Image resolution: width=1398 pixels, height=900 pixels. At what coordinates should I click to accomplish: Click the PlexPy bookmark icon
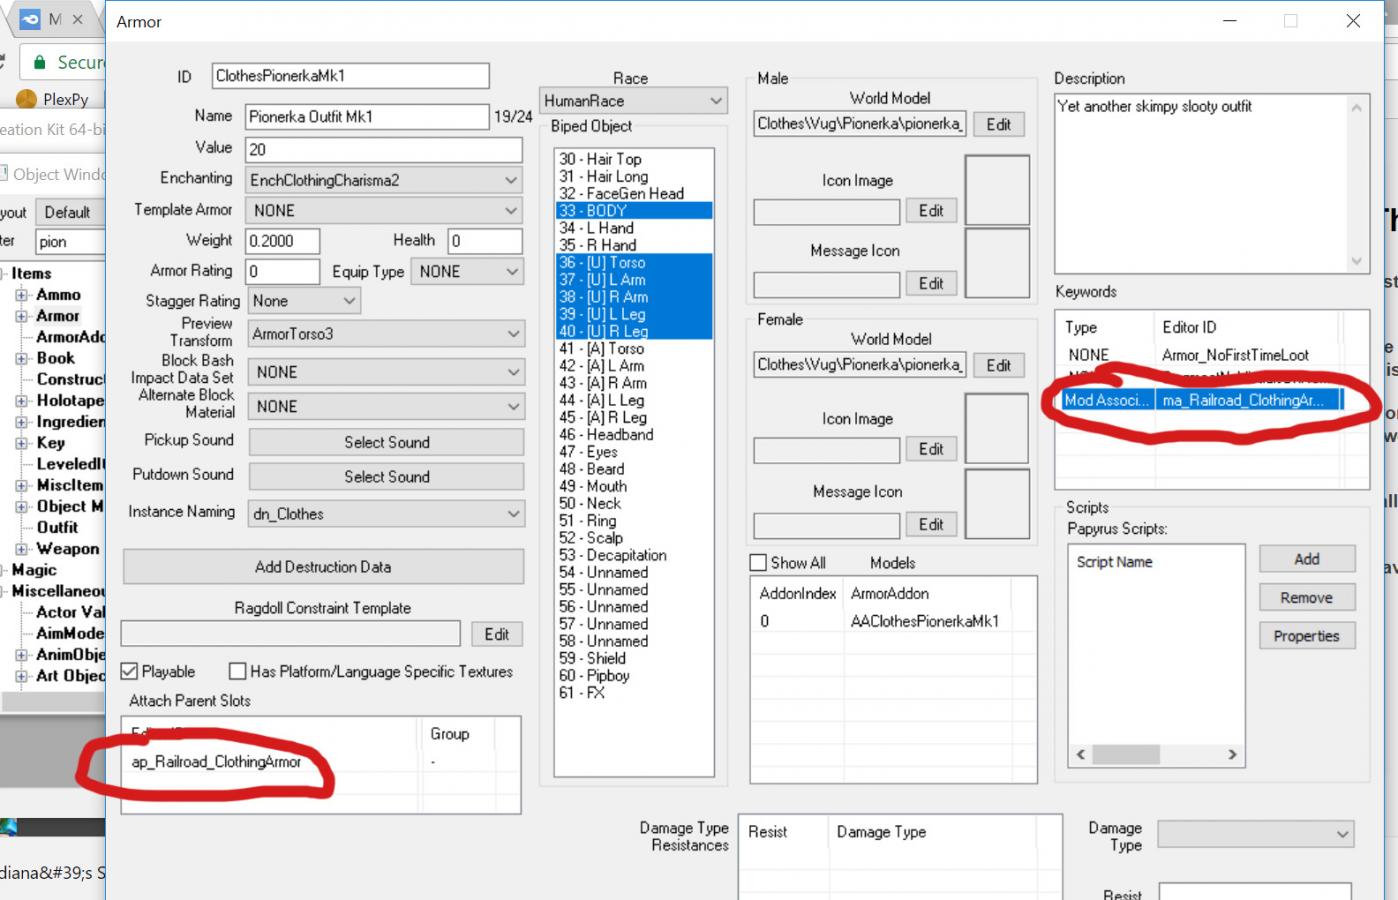click(26, 99)
